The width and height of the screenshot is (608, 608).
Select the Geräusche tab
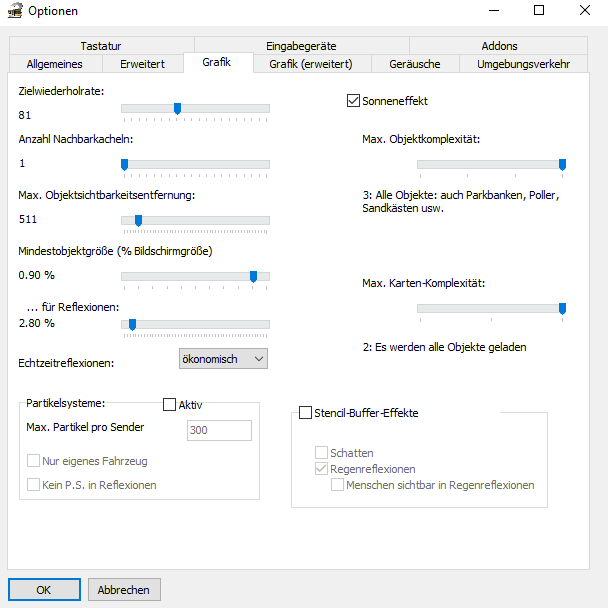415,64
